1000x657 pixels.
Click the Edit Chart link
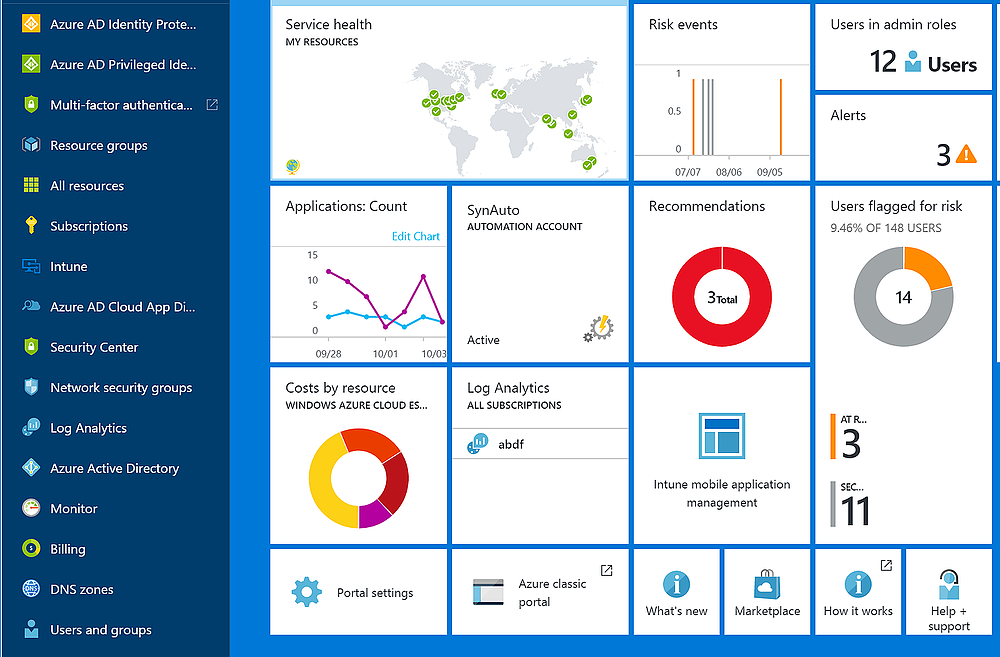coord(415,236)
